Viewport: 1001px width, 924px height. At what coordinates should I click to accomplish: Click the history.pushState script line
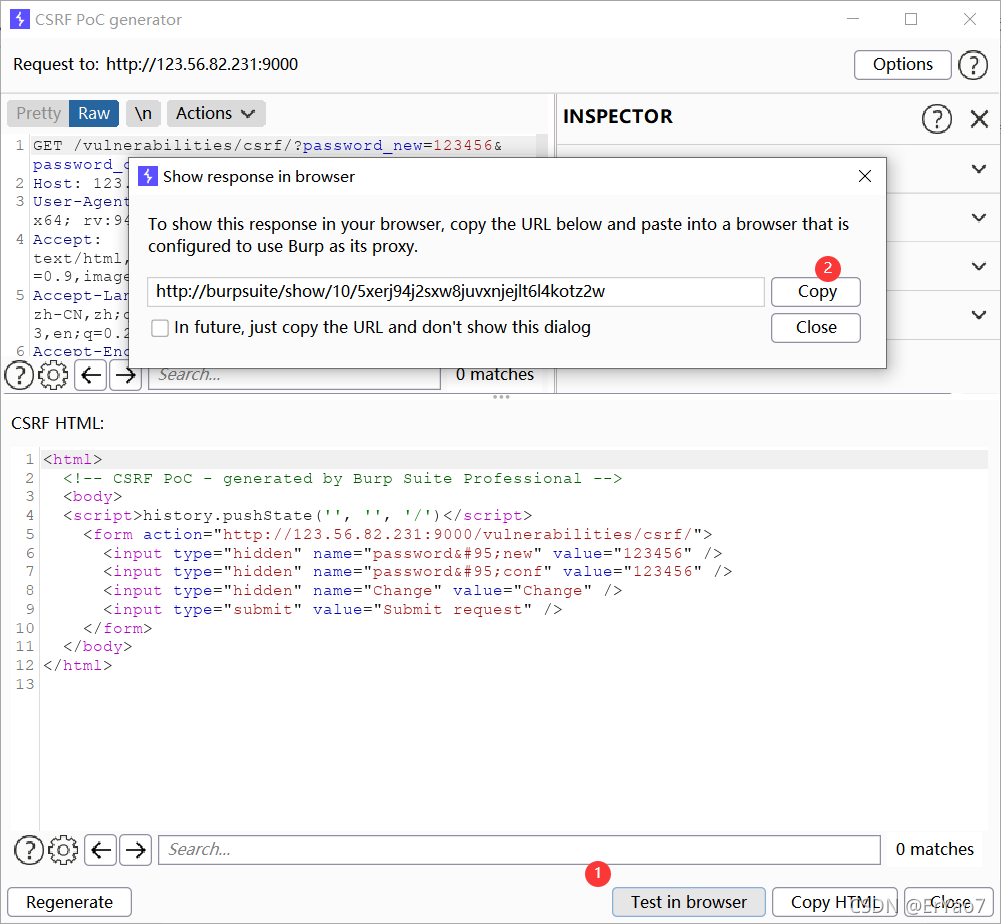coord(297,516)
